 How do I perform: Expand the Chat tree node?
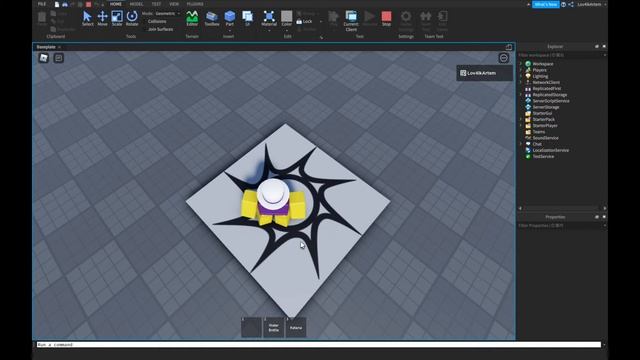[x=521, y=144]
